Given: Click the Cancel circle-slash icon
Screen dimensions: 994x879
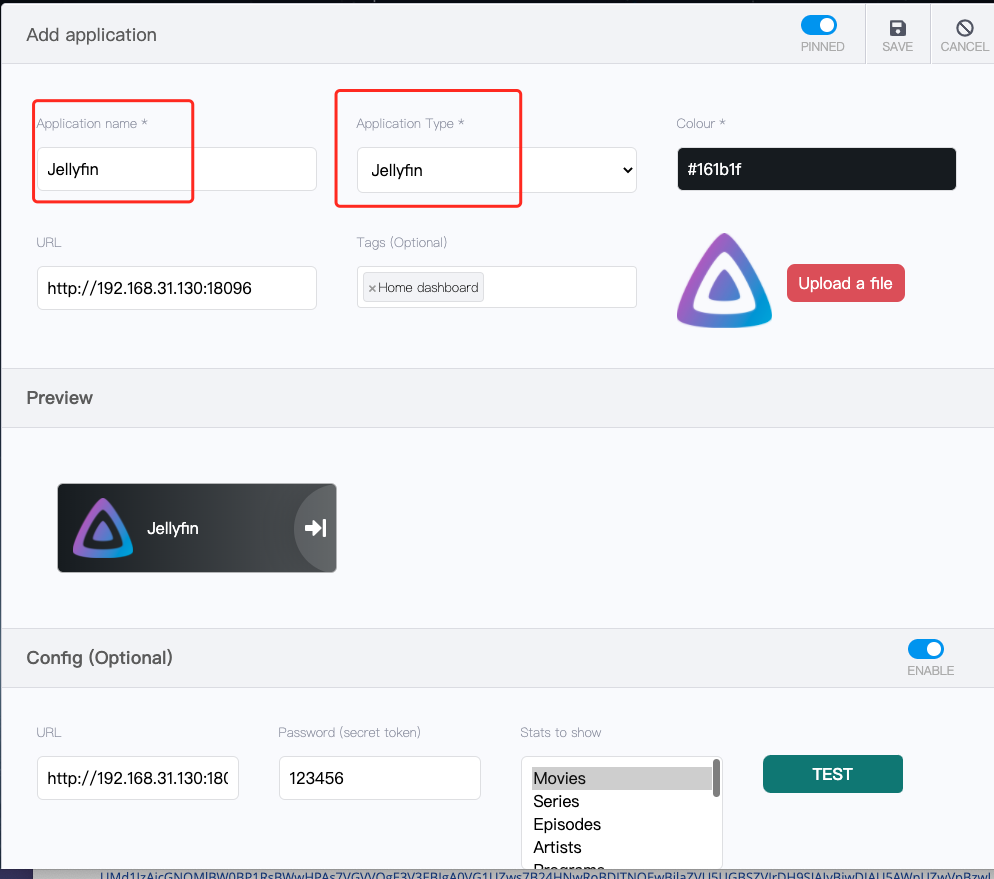Looking at the screenshot, I should click(x=964, y=28).
